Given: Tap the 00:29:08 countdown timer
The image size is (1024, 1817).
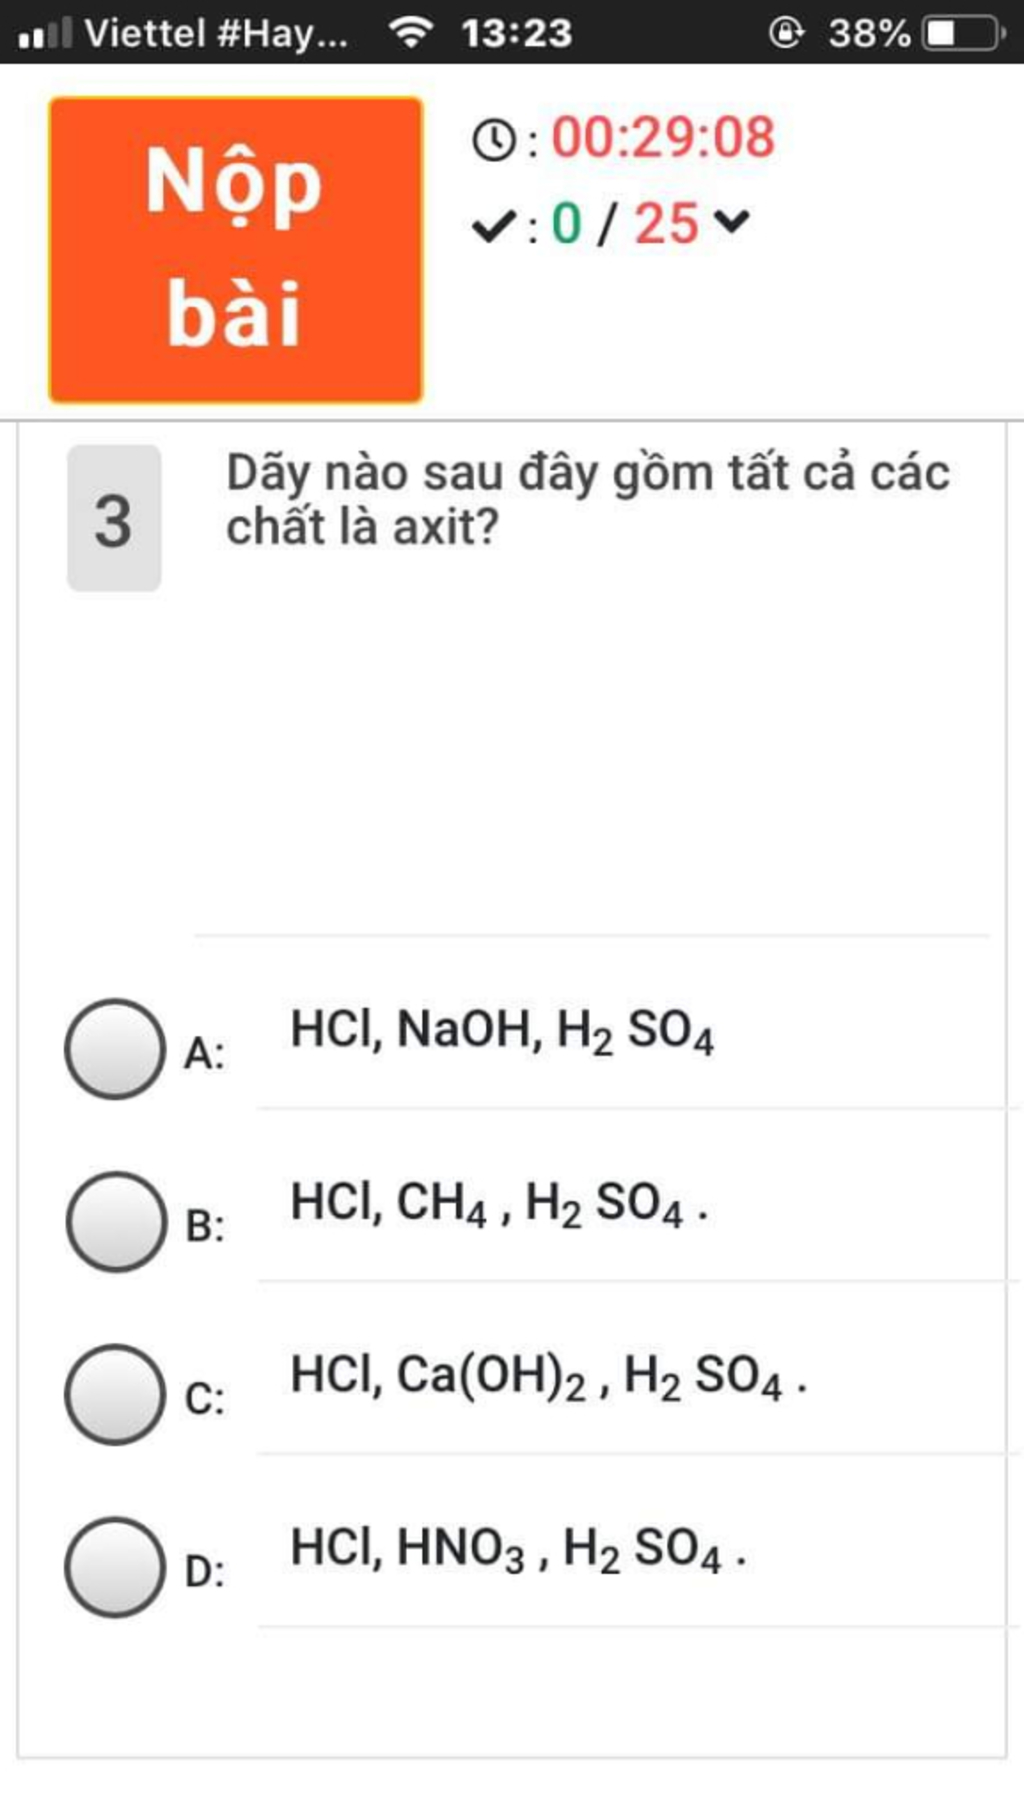Looking at the screenshot, I should pyautogui.click(x=663, y=137).
